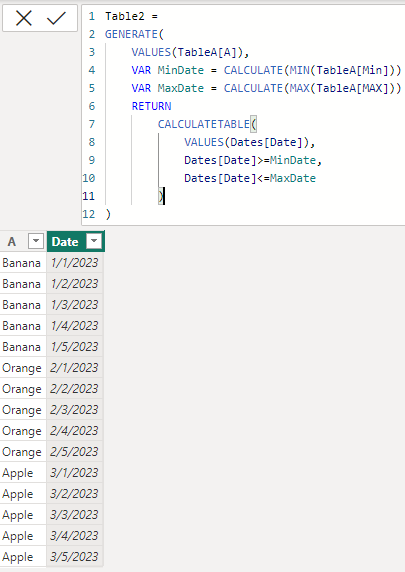Click CALCULATETABLE( on line 7

(207, 124)
